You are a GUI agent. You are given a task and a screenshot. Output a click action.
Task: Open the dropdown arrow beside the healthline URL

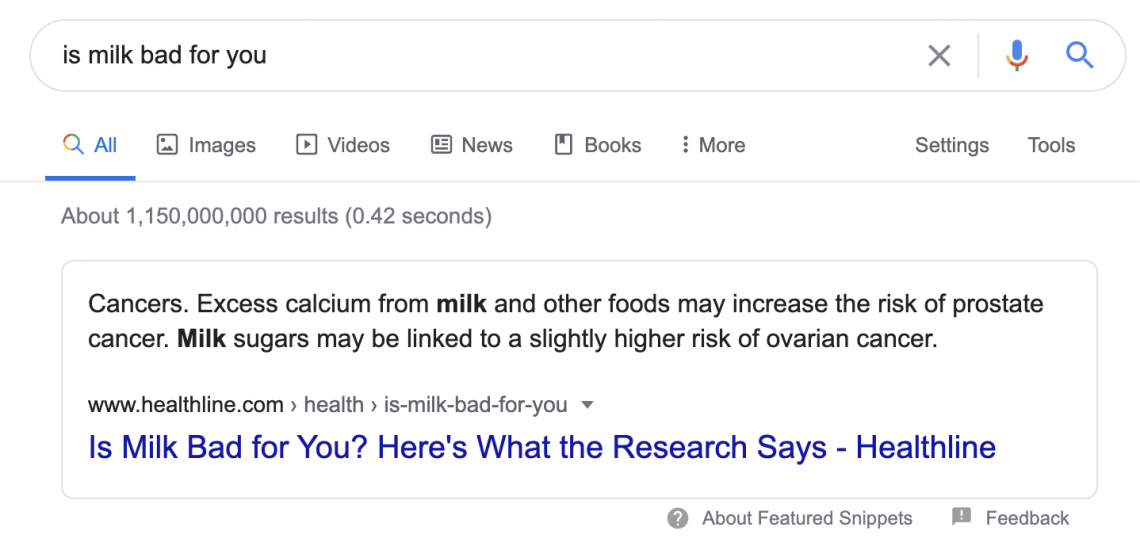click(x=587, y=405)
